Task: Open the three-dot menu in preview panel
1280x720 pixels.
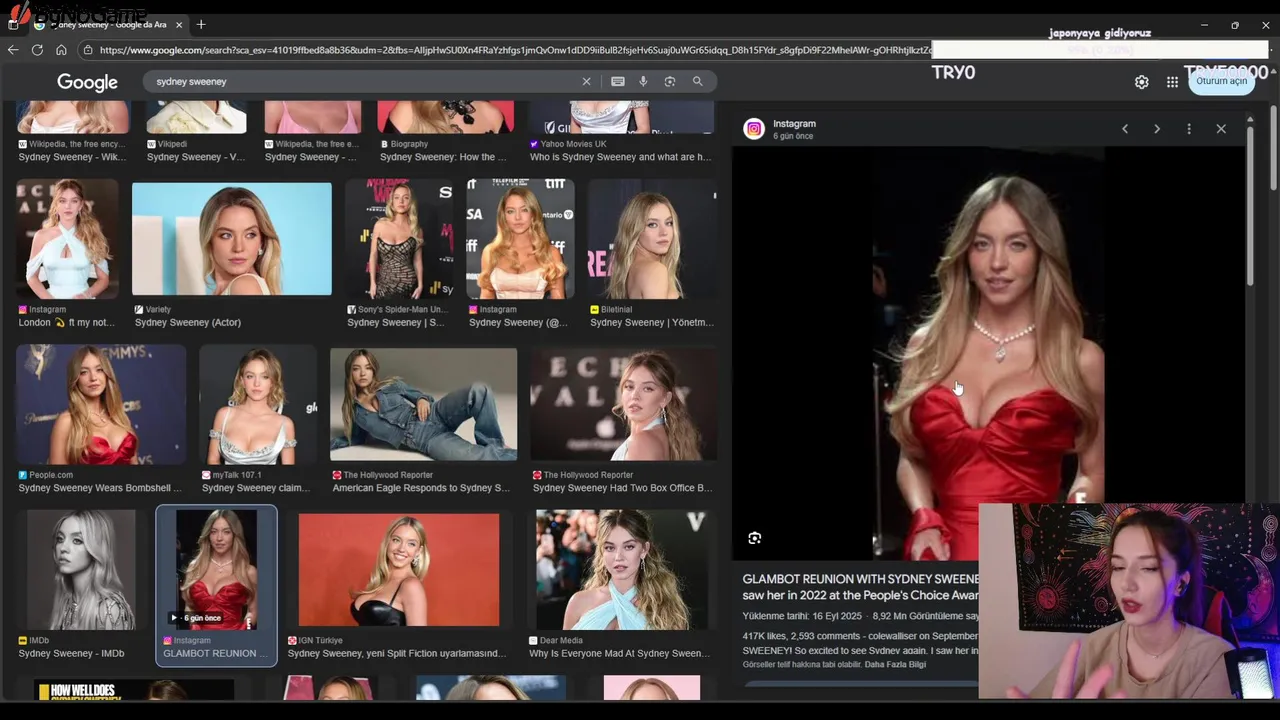Action: (x=1189, y=129)
